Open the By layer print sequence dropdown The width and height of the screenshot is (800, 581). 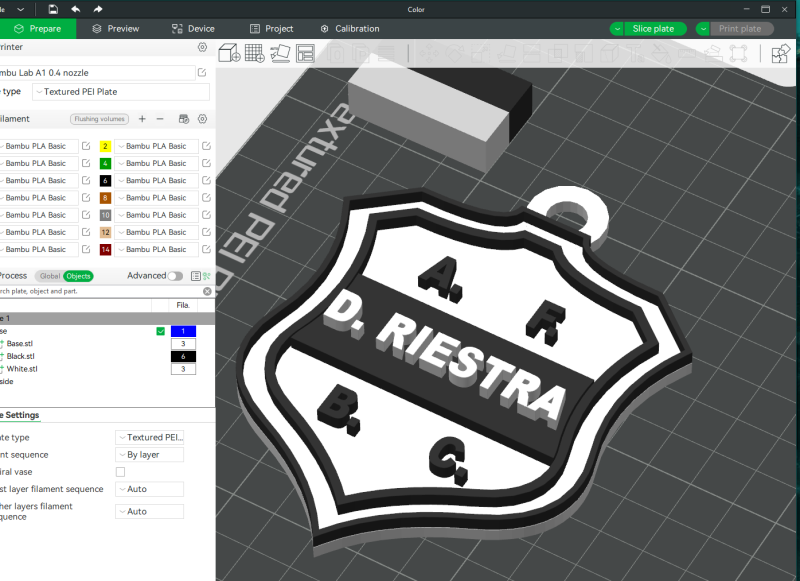(x=149, y=454)
